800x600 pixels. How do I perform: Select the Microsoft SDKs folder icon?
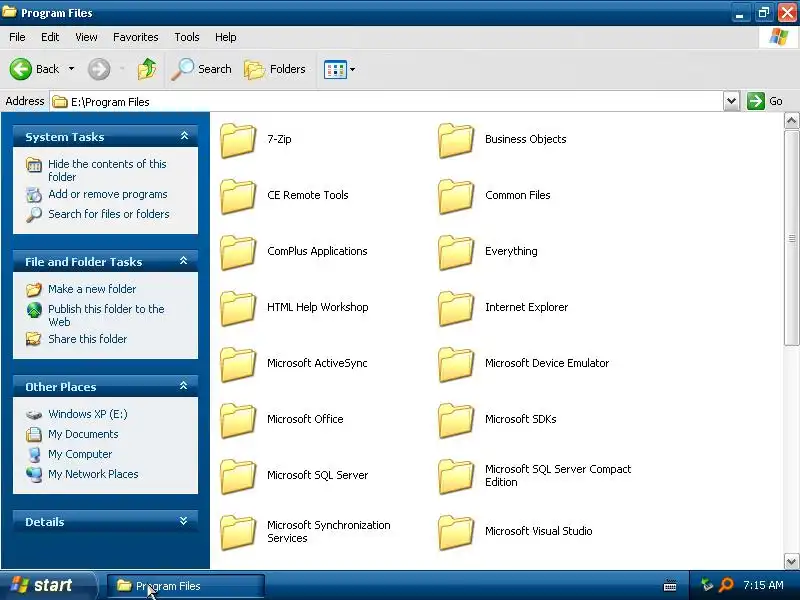point(456,420)
